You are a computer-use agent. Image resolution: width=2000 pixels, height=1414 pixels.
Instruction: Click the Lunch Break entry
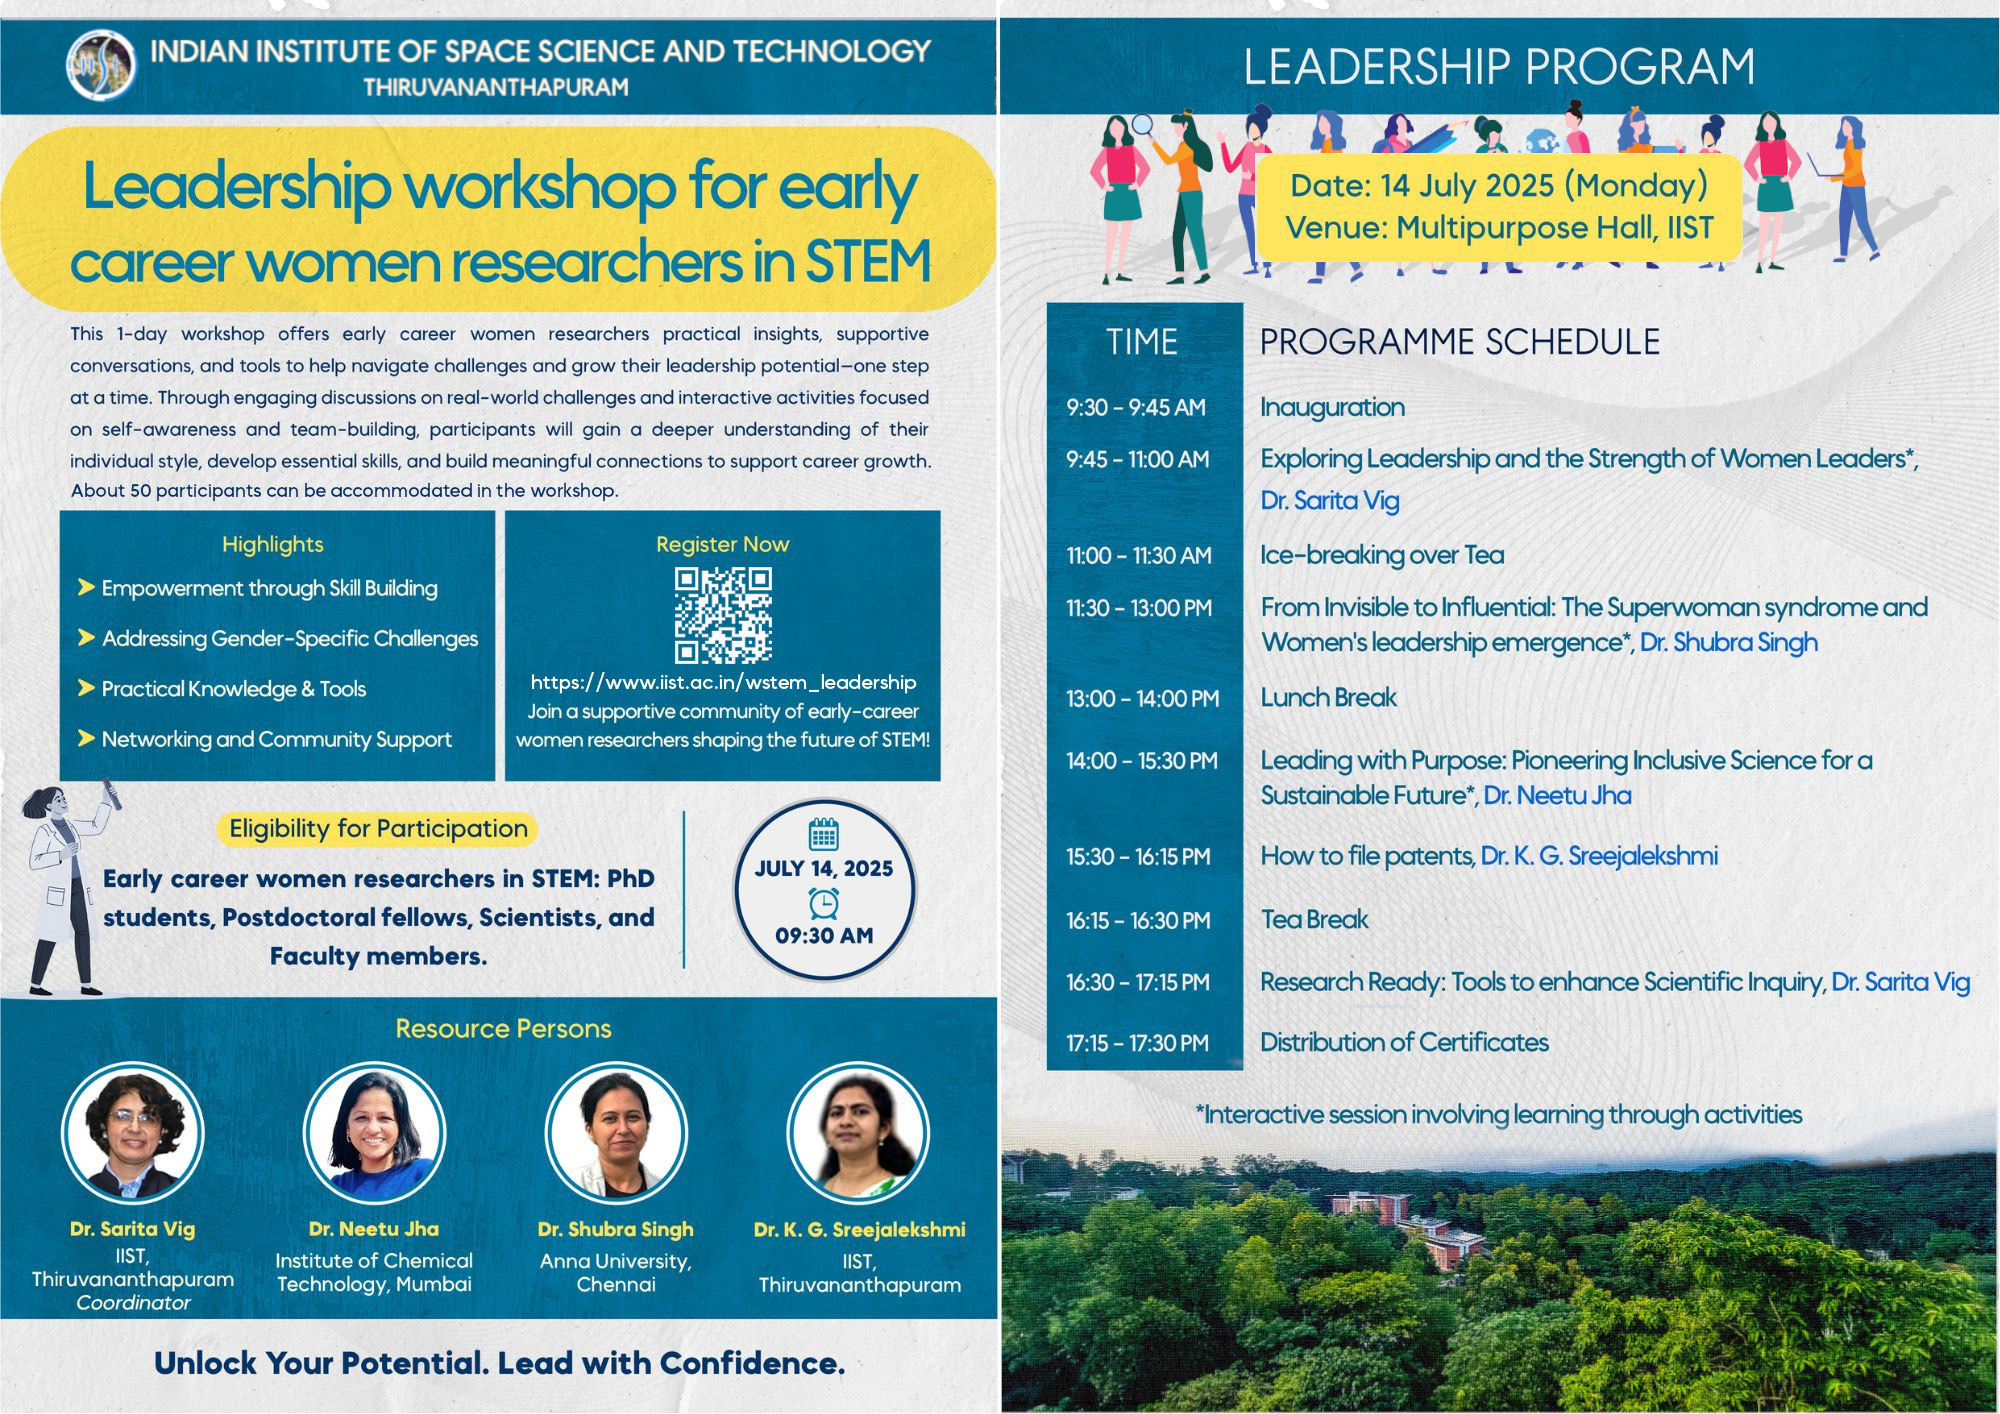coord(1328,697)
